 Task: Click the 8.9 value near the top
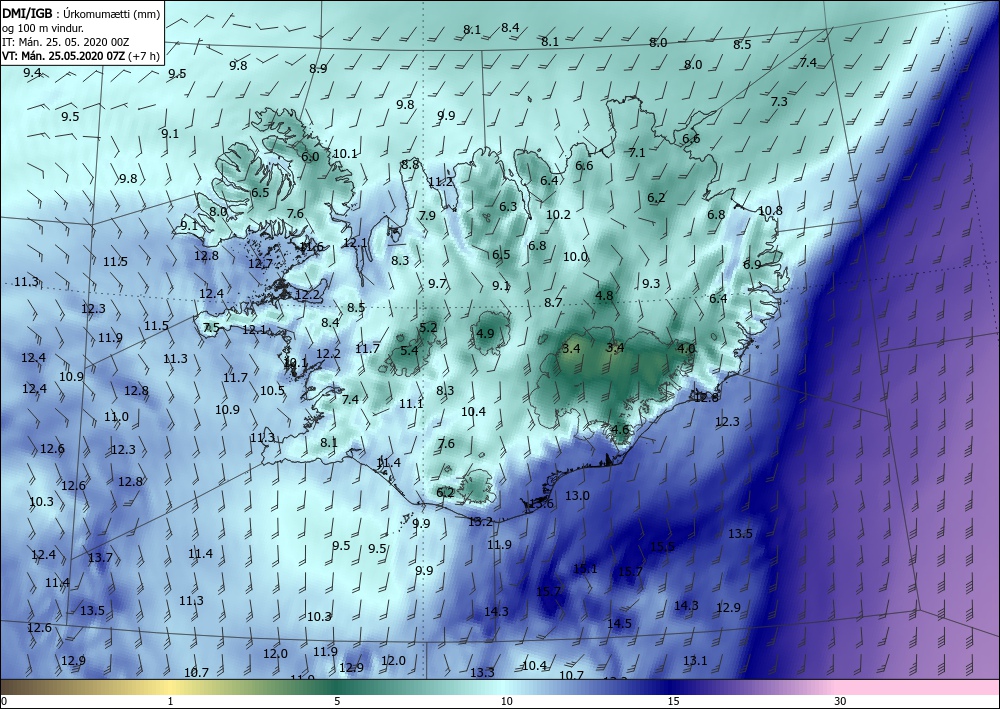coord(318,68)
